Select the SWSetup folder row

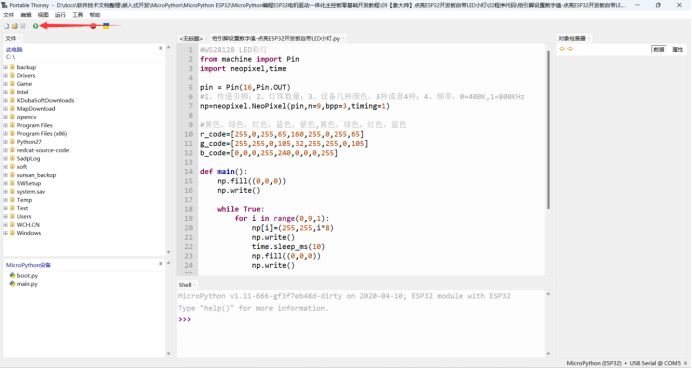pyautogui.click(x=84, y=183)
